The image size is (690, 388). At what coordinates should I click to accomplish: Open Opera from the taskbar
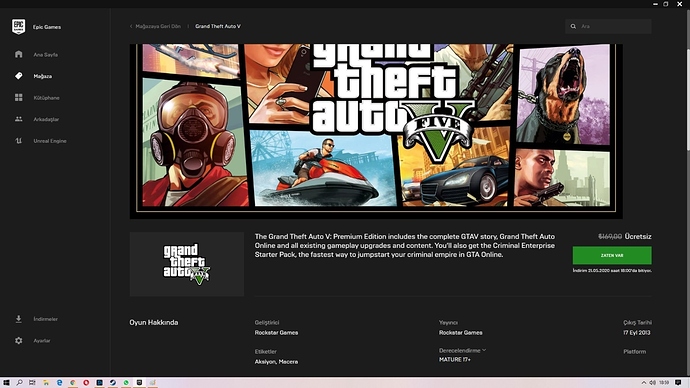86,383
